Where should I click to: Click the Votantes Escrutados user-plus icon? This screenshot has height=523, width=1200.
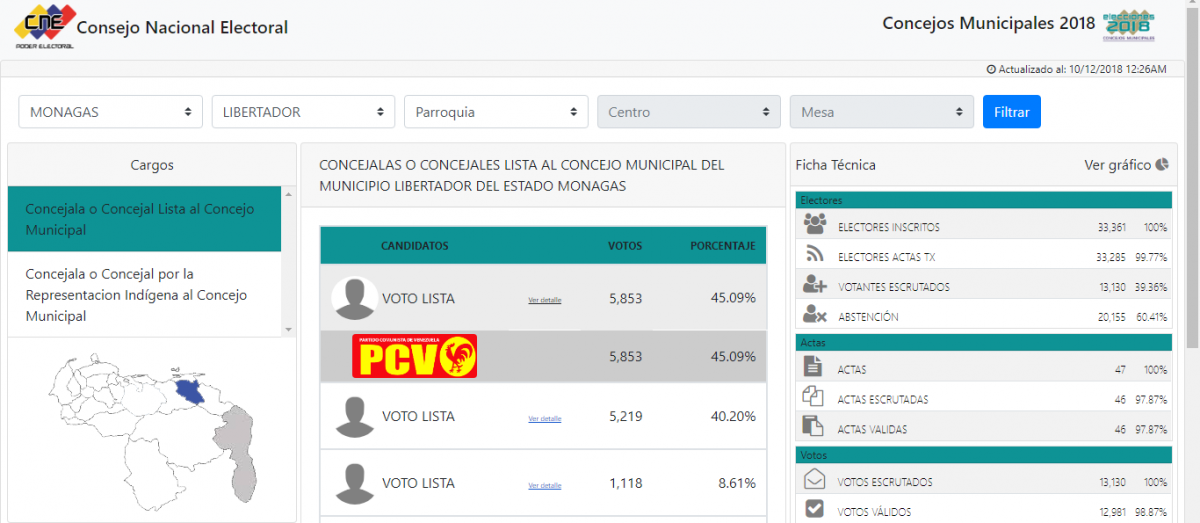(x=815, y=285)
